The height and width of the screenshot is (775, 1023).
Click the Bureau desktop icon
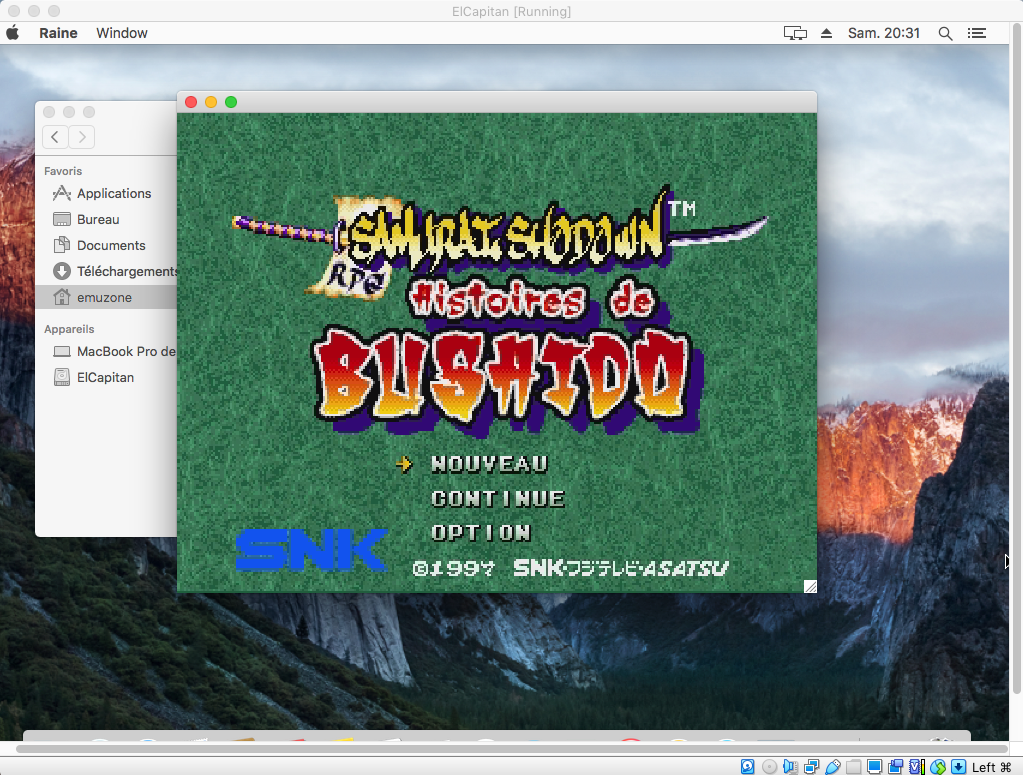tap(62, 219)
